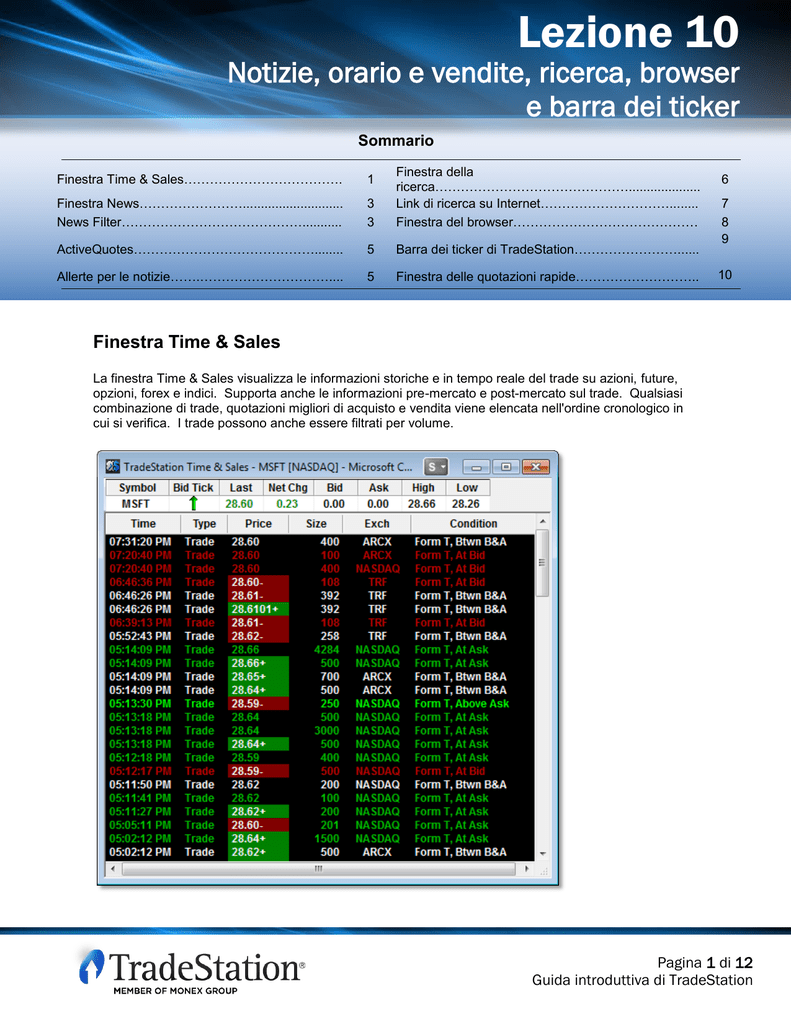This screenshot has height=1024, width=791.
Task: Click the Condition column header
Action: [473, 523]
